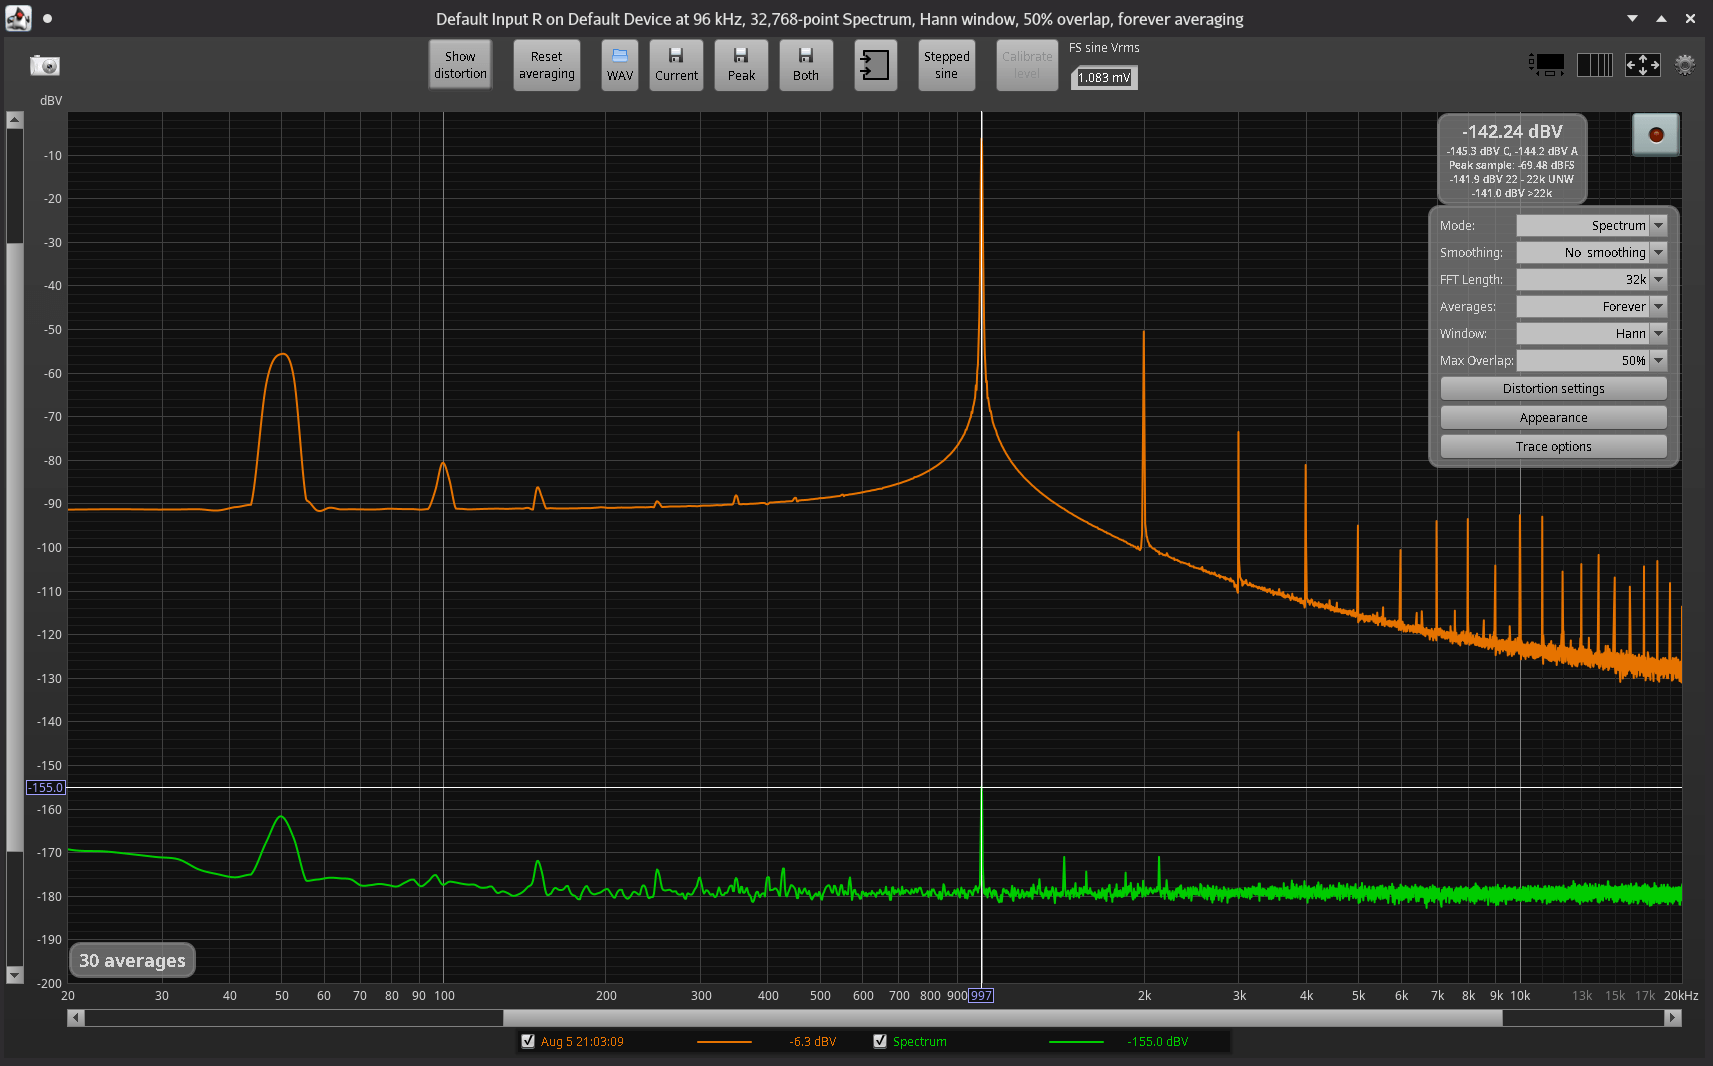Start the Stepped sine measurement
The height and width of the screenshot is (1066, 1713).
coord(946,65)
